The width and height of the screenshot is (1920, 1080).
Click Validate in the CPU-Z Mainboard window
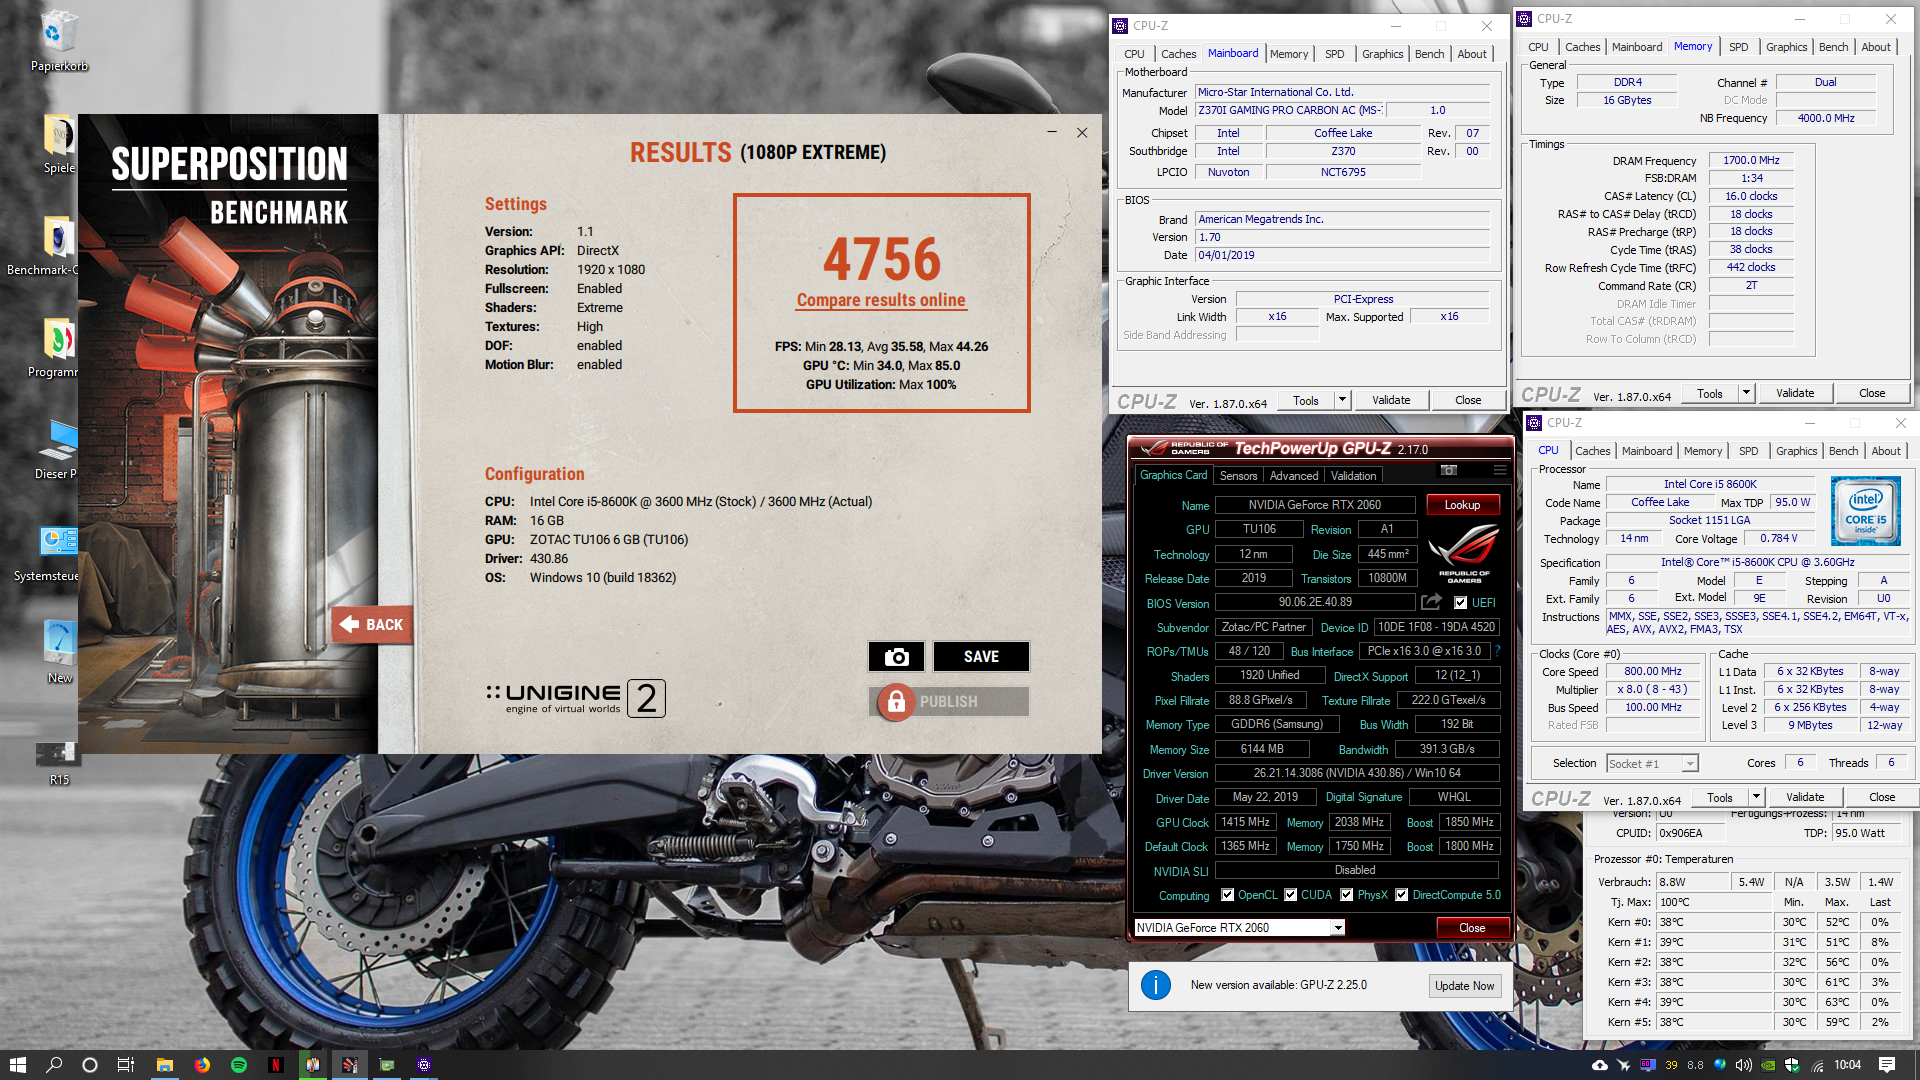[1391, 400]
